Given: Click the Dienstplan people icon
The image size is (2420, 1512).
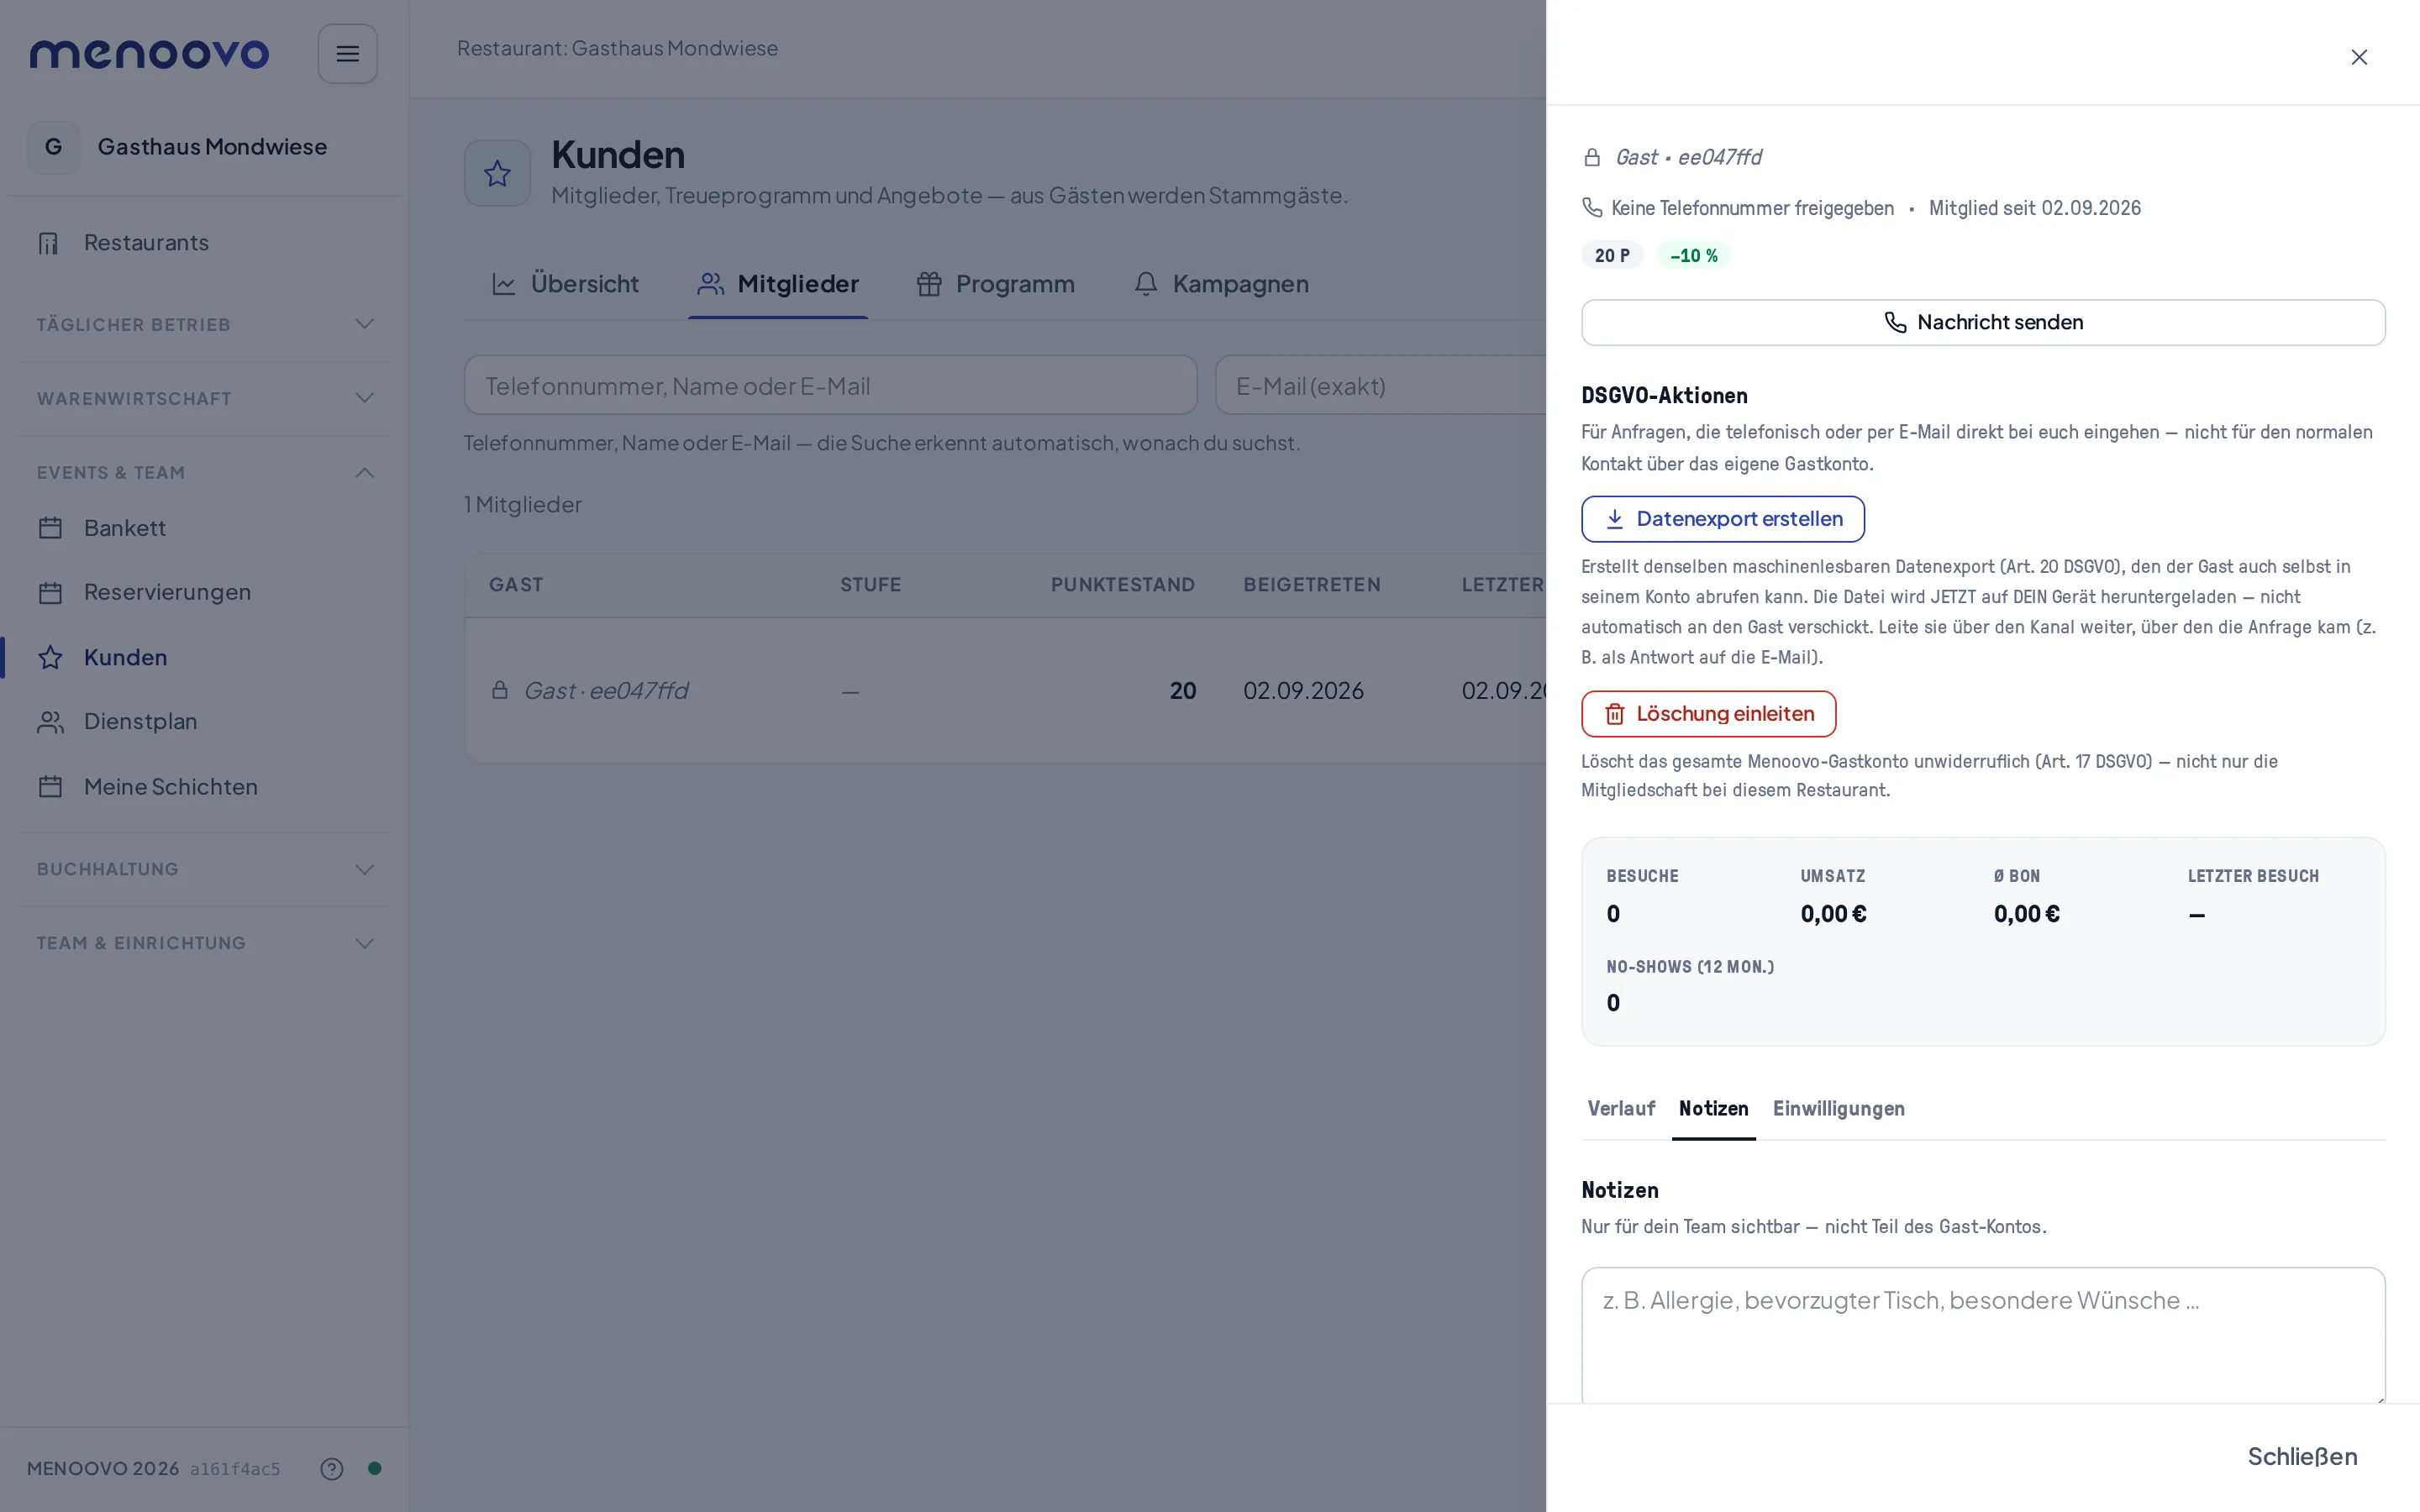Looking at the screenshot, I should 50,722.
